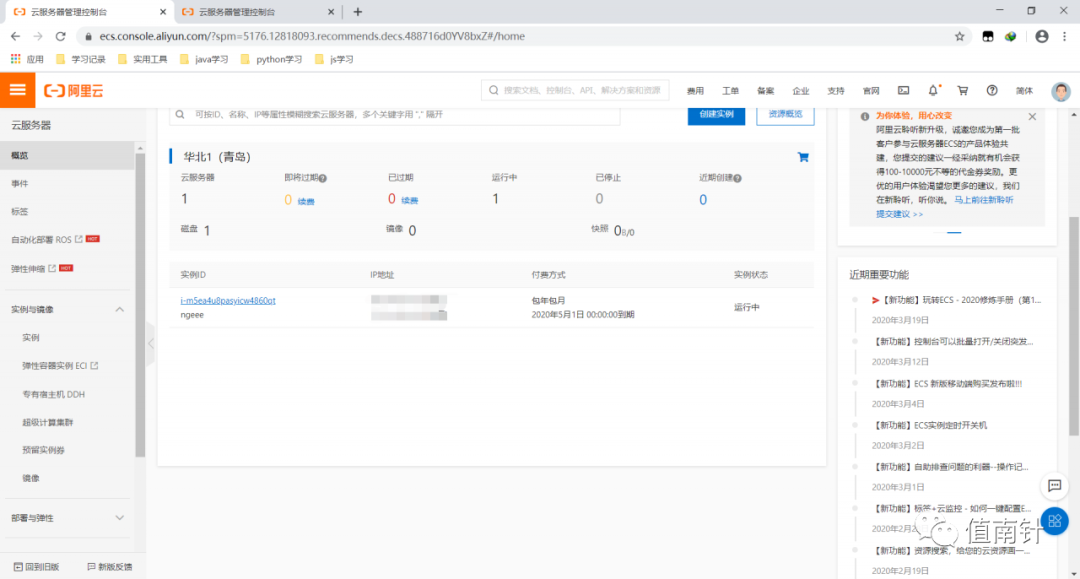Open the top bar shopping cart
Screen dimensions: 1080x579
(962, 91)
